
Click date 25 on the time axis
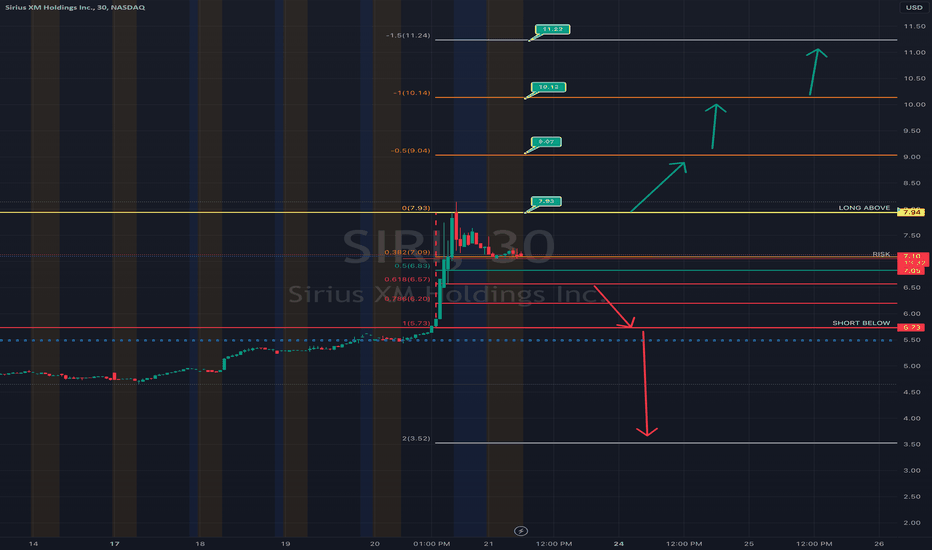[749, 543]
